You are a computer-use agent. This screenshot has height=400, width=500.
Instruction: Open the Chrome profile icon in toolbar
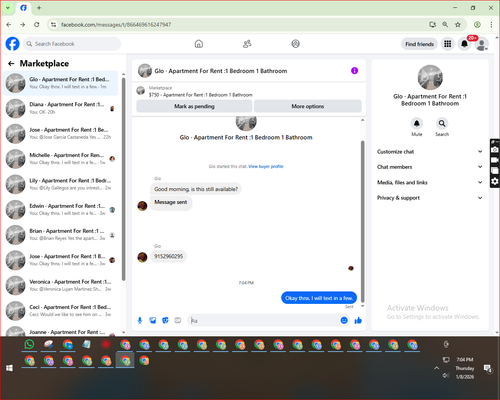pos(477,24)
